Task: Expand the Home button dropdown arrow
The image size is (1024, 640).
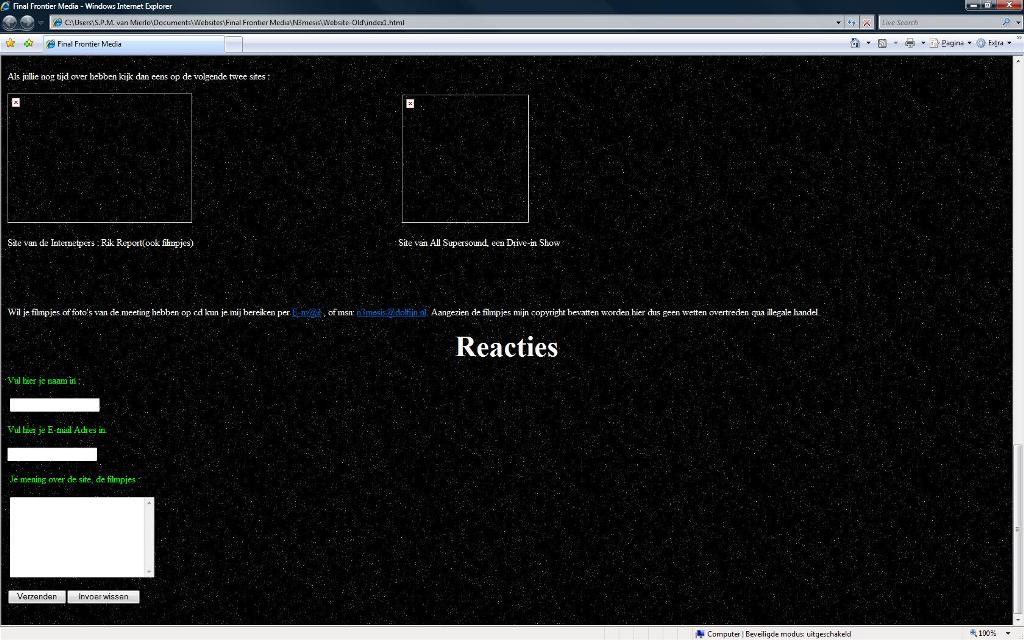Action: (x=868, y=43)
